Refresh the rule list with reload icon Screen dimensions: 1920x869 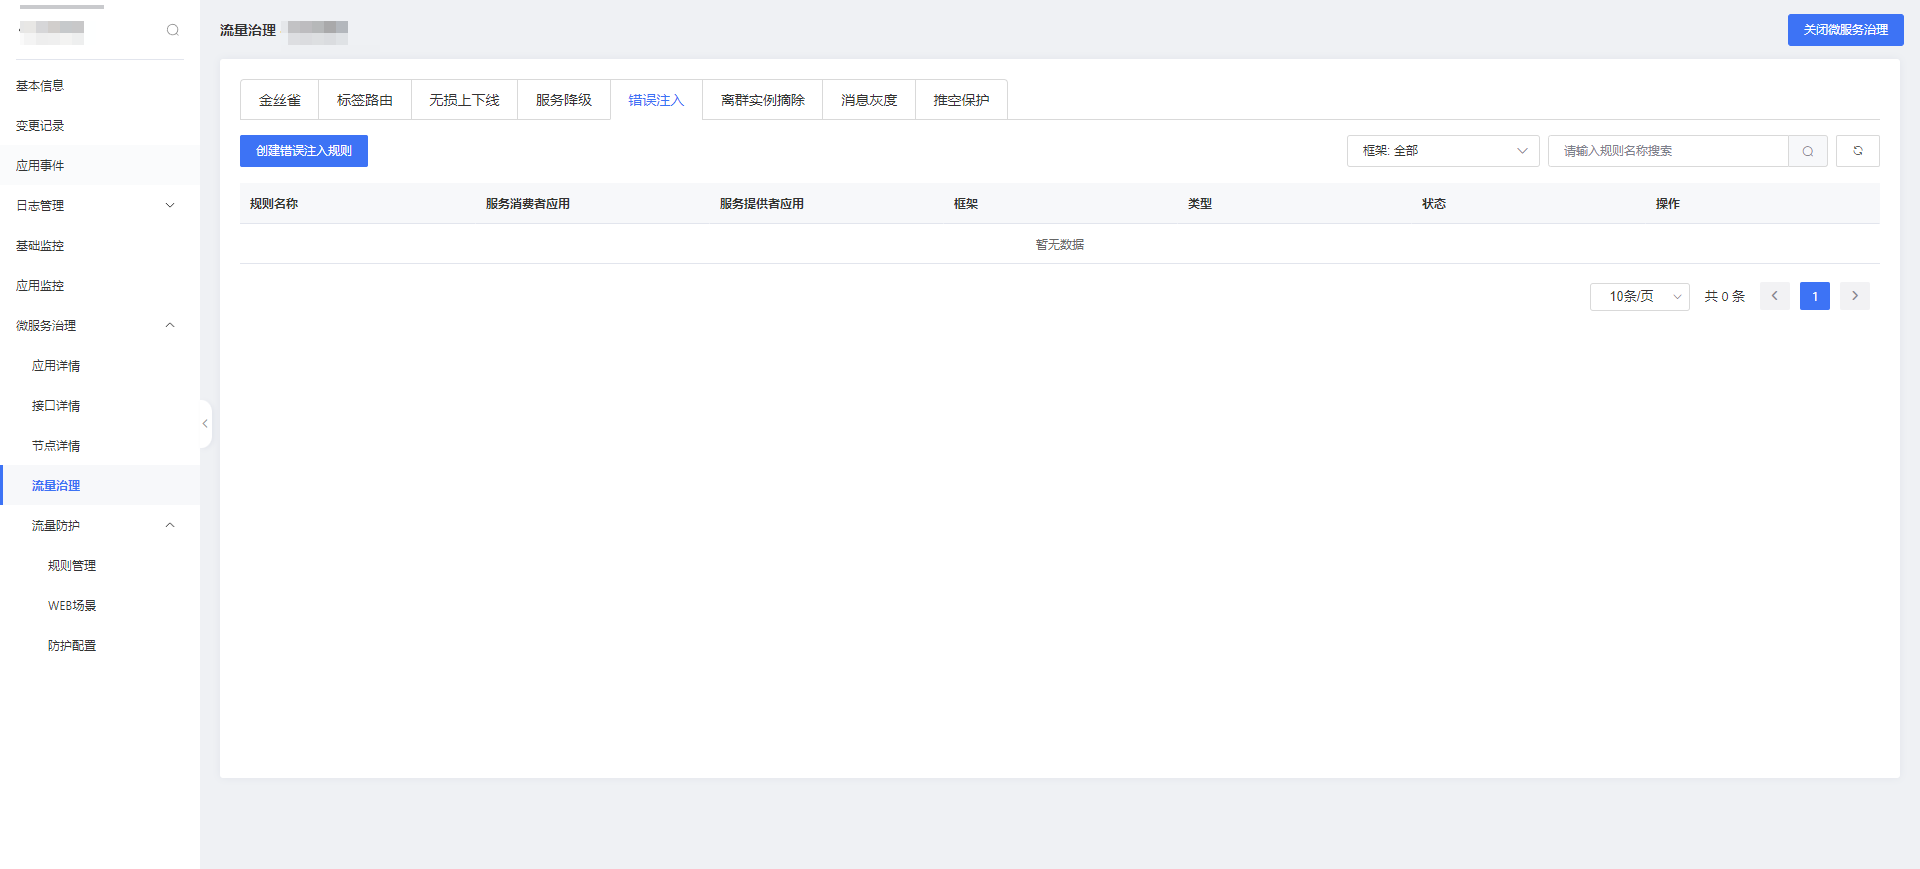pos(1858,151)
